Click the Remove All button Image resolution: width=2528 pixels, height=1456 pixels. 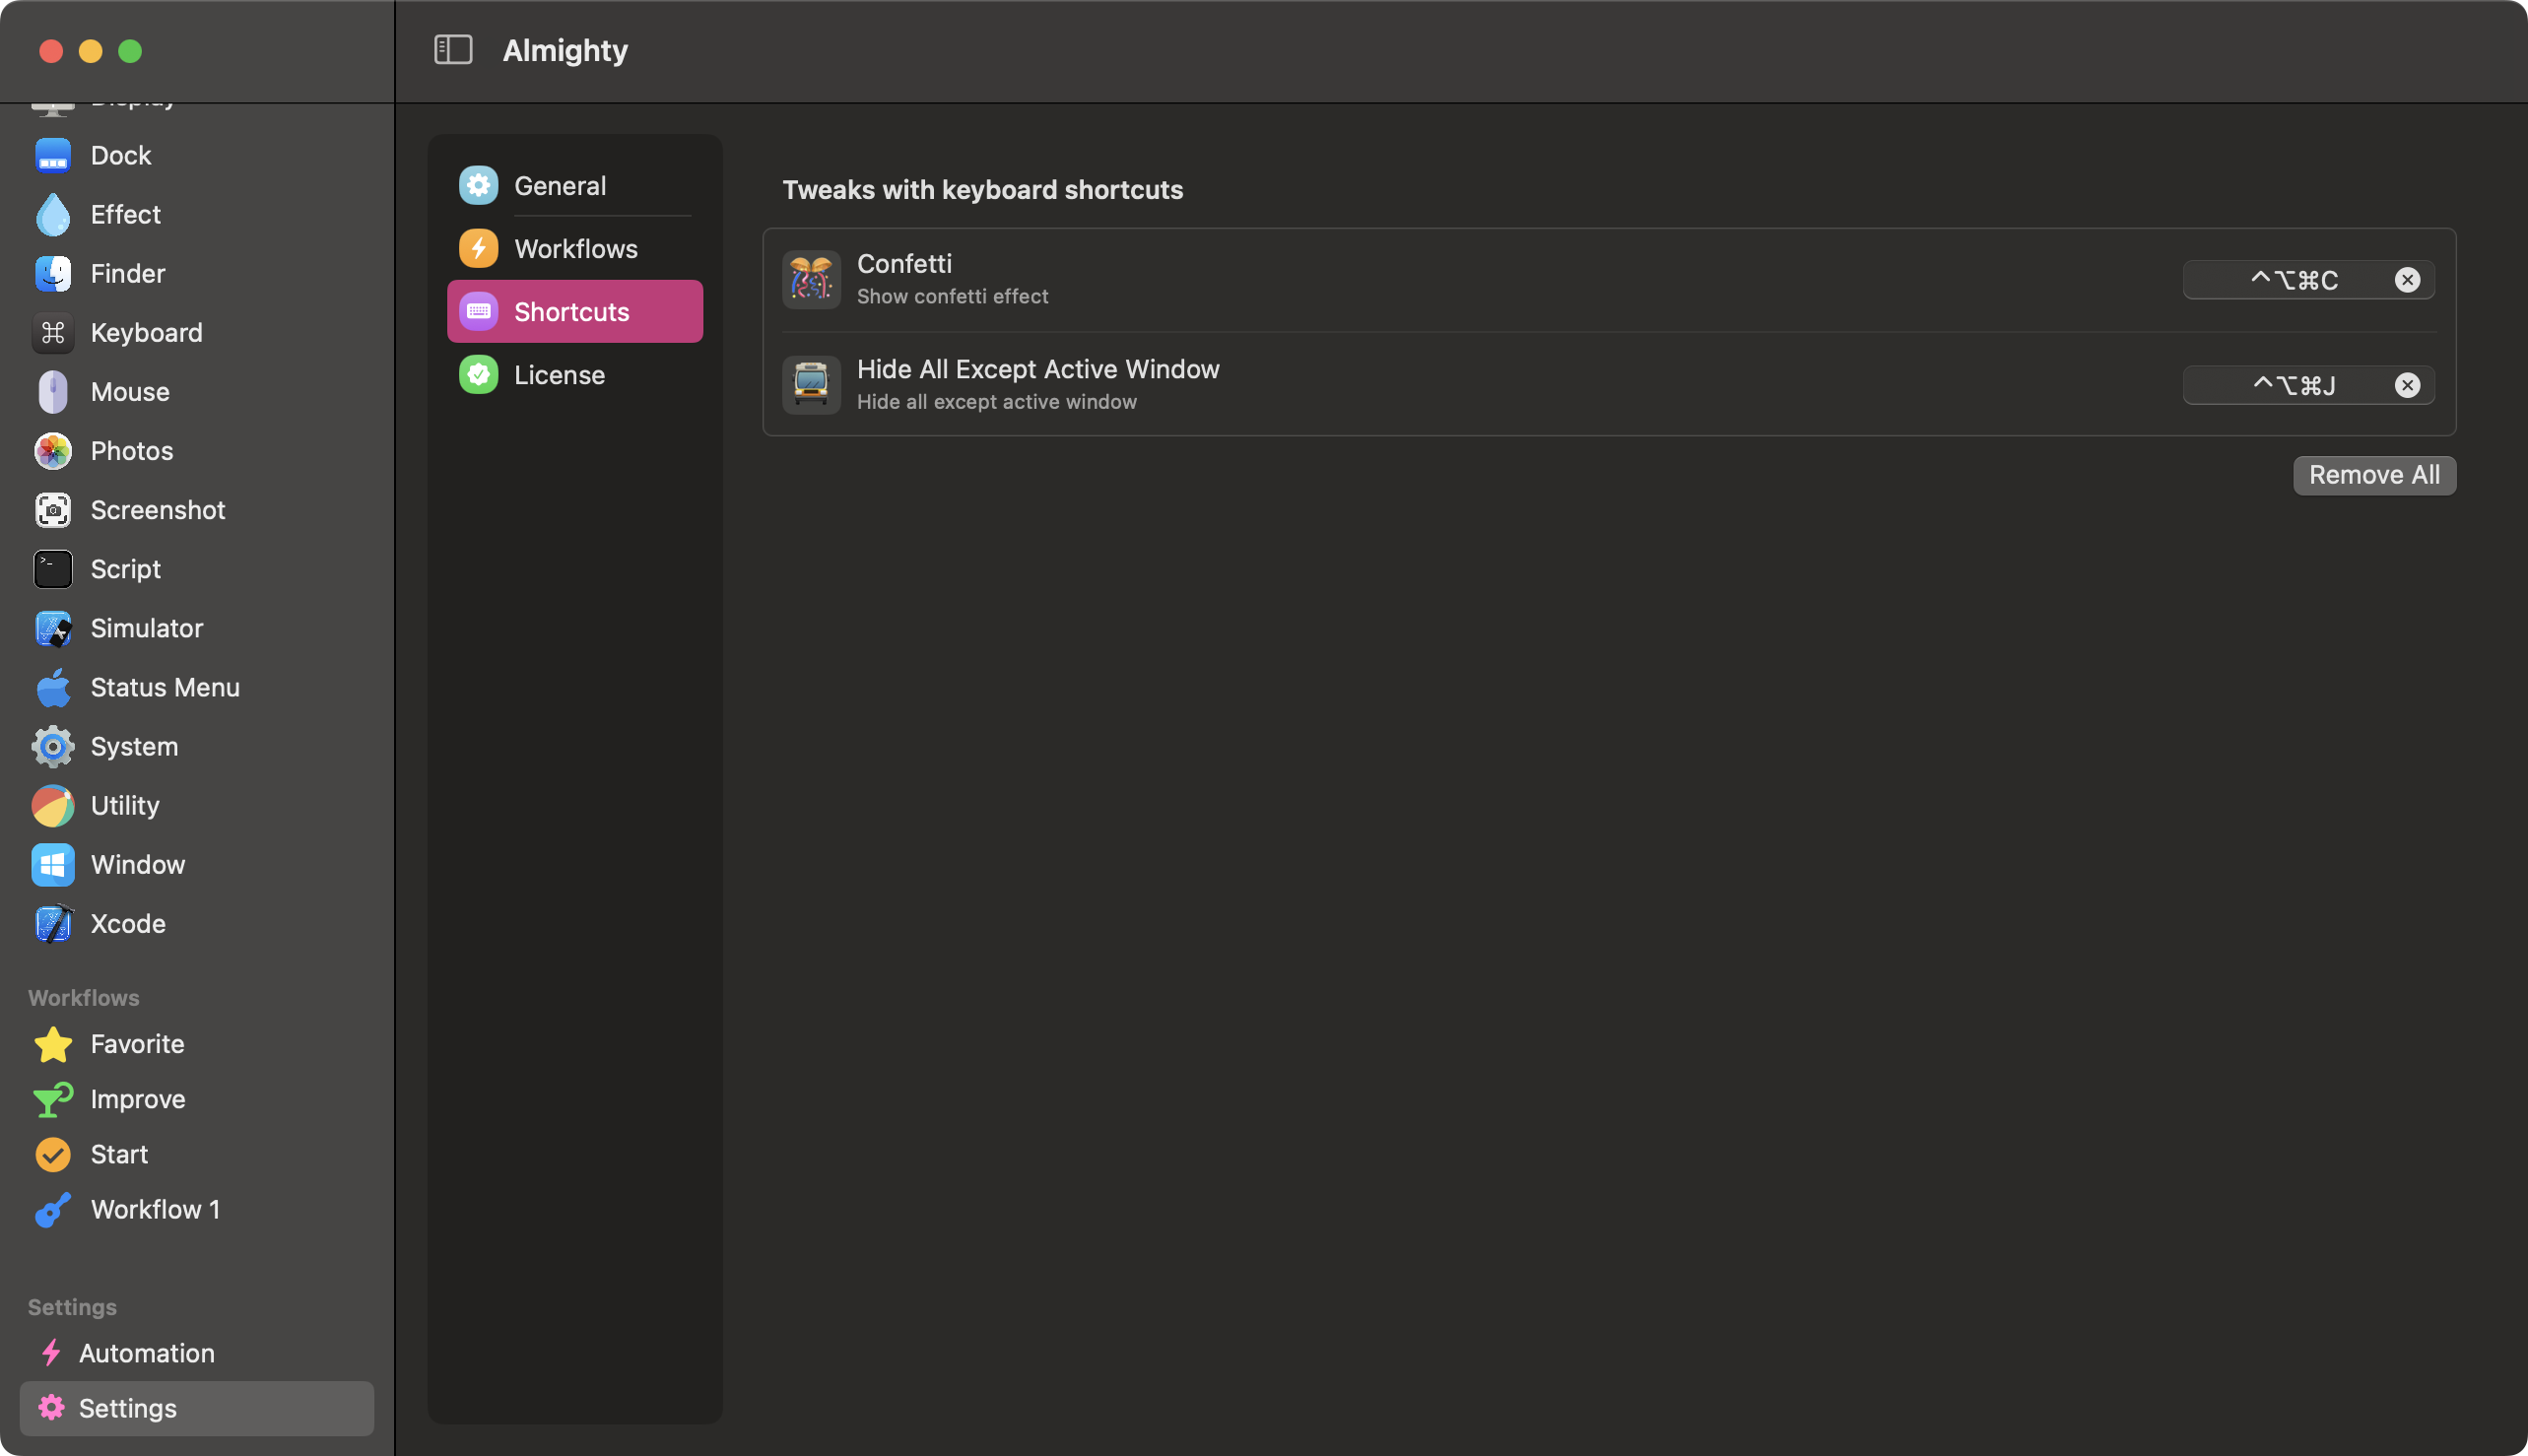point(2373,475)
